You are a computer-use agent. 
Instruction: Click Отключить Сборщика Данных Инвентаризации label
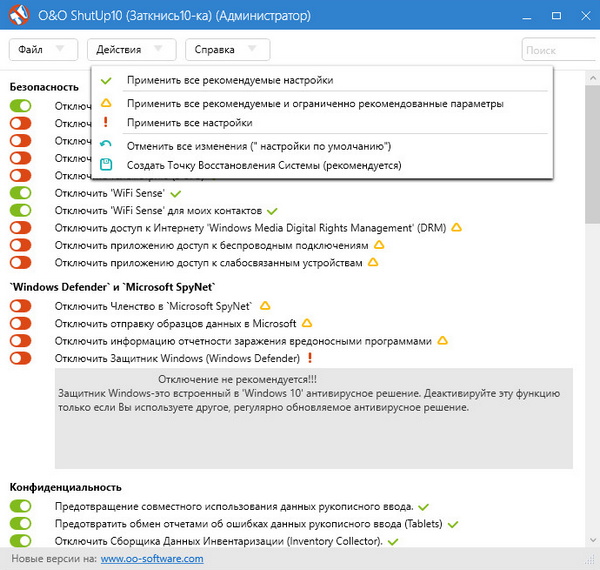pyautogui.click(x=218, y=541)
